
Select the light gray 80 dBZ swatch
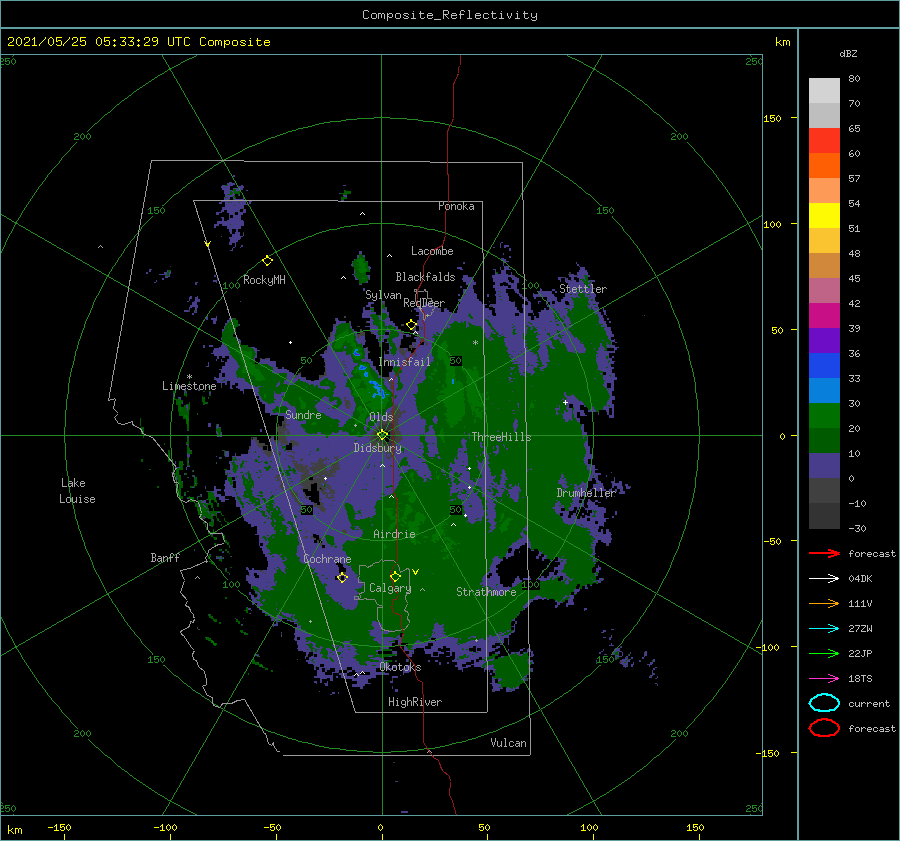coord(824,90)
